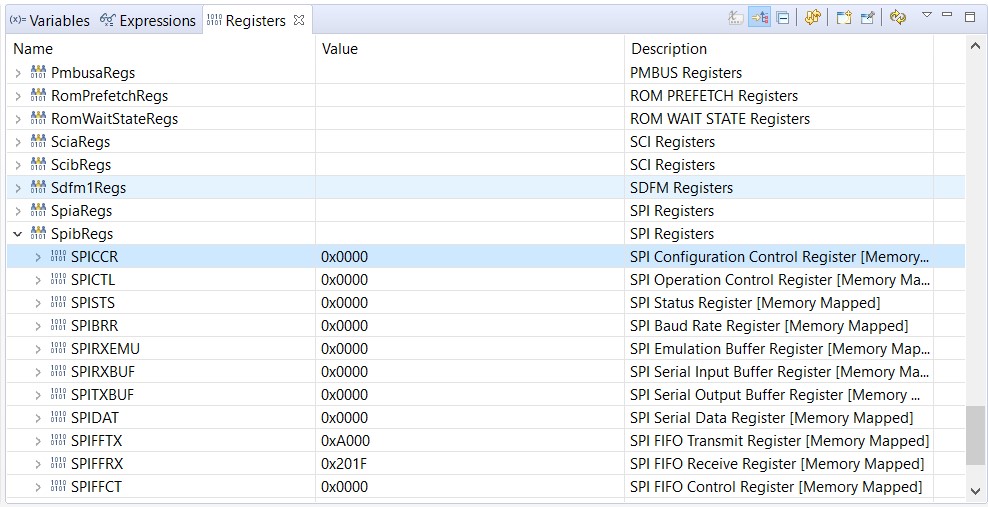
Task: Expand the SPITXBUF register bits
Action: click(38, 395)
